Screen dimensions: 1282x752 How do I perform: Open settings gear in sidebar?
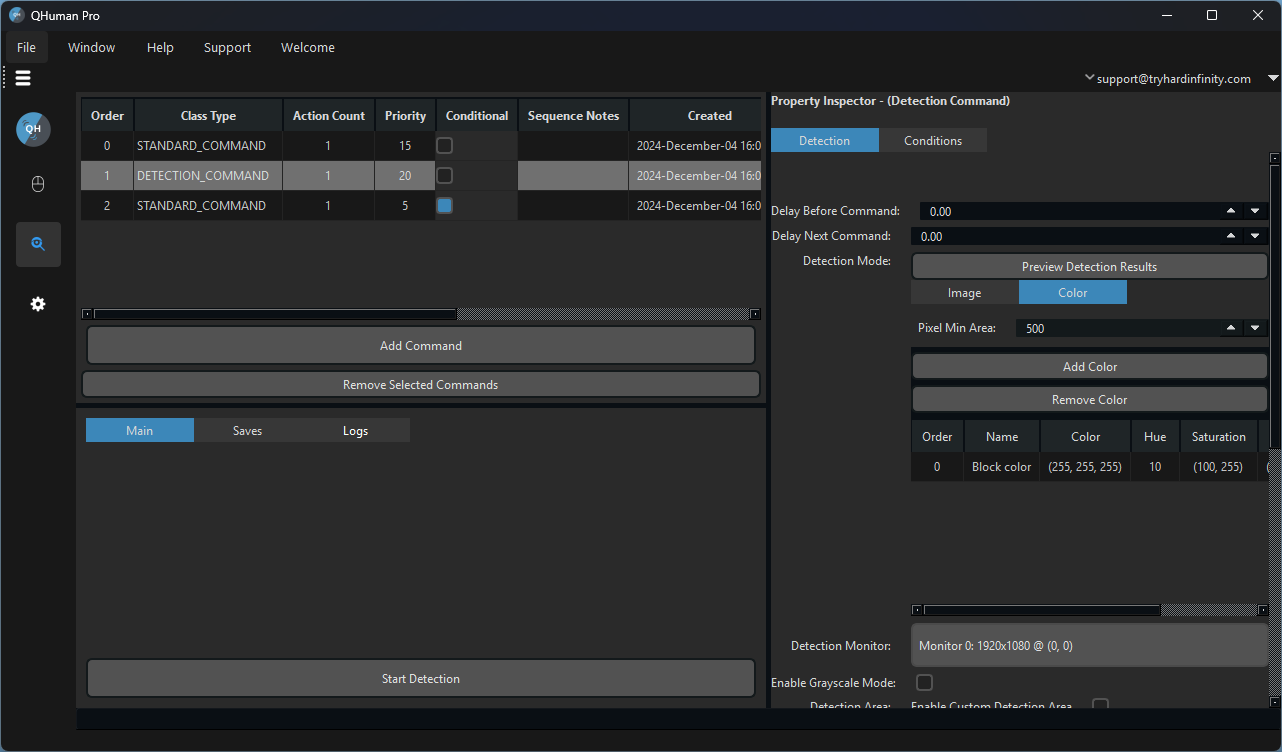[x=38, y=304]
